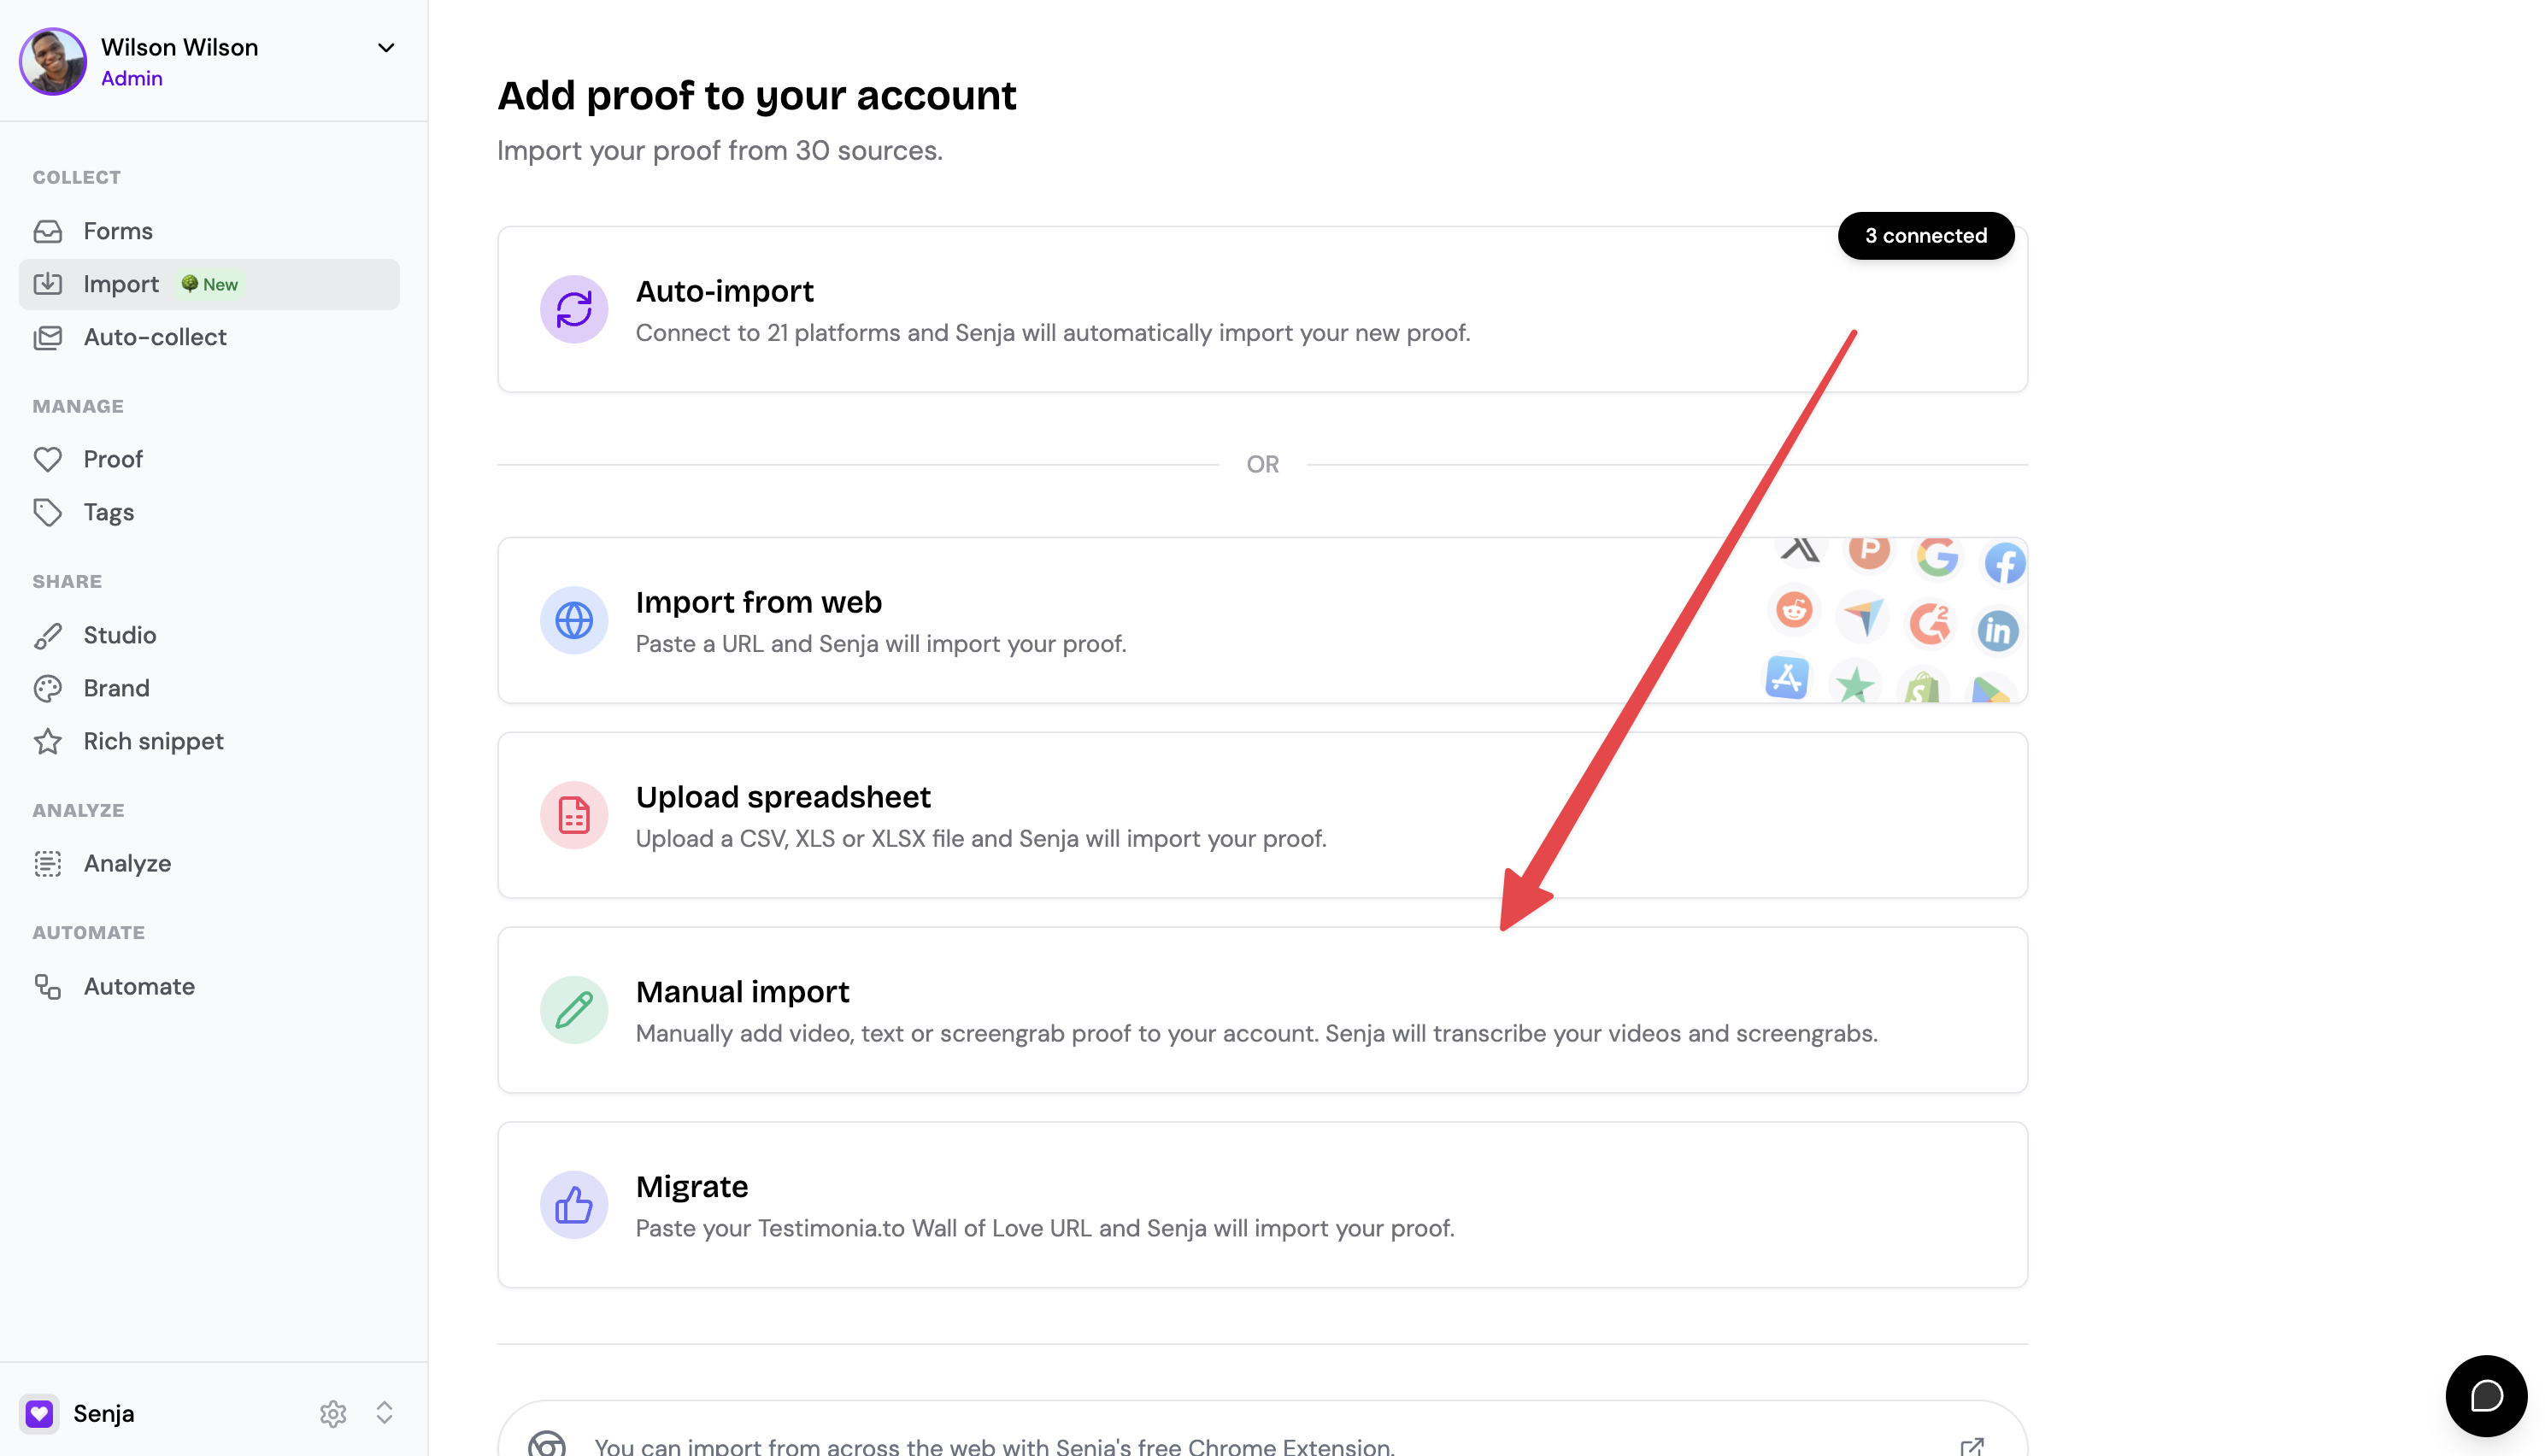Click the Analyze list icon
This screenshot has width=2545, height=1456.
point(47,863)
